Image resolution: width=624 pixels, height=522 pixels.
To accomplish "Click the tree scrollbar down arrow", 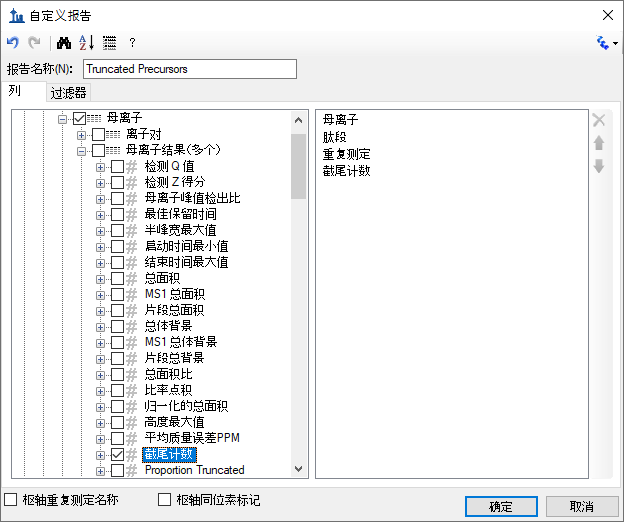I will point(298,469).
